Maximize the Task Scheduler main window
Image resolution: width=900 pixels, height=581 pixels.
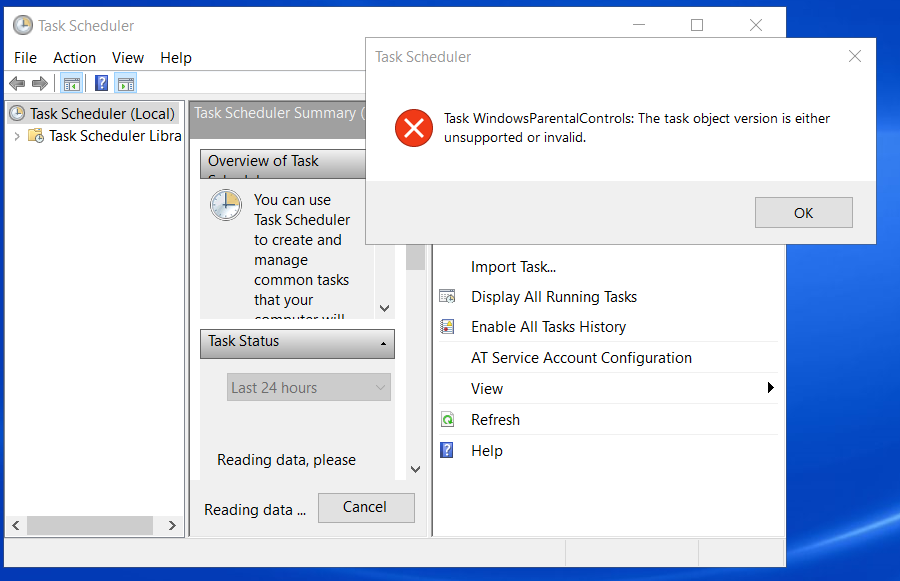coord(697,25)
